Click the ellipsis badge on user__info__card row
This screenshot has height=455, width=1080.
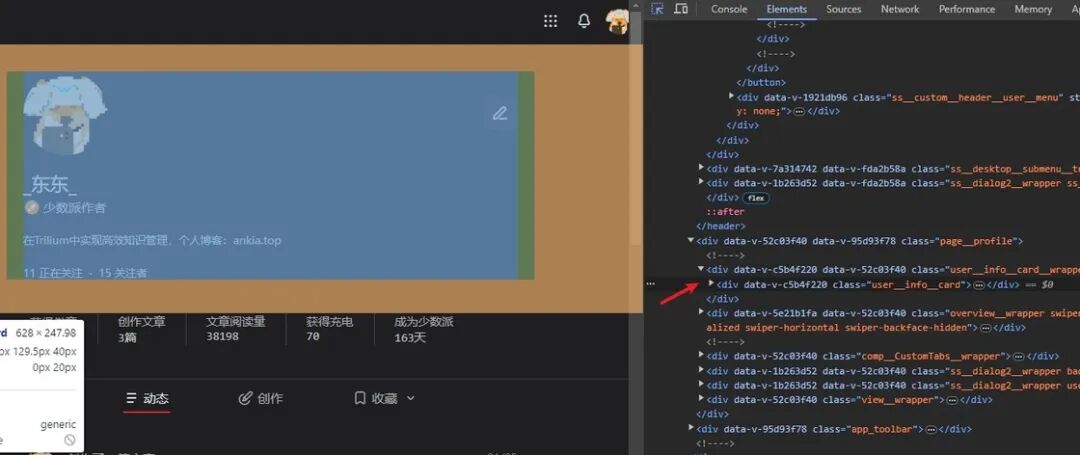click(x=979, y=285)
